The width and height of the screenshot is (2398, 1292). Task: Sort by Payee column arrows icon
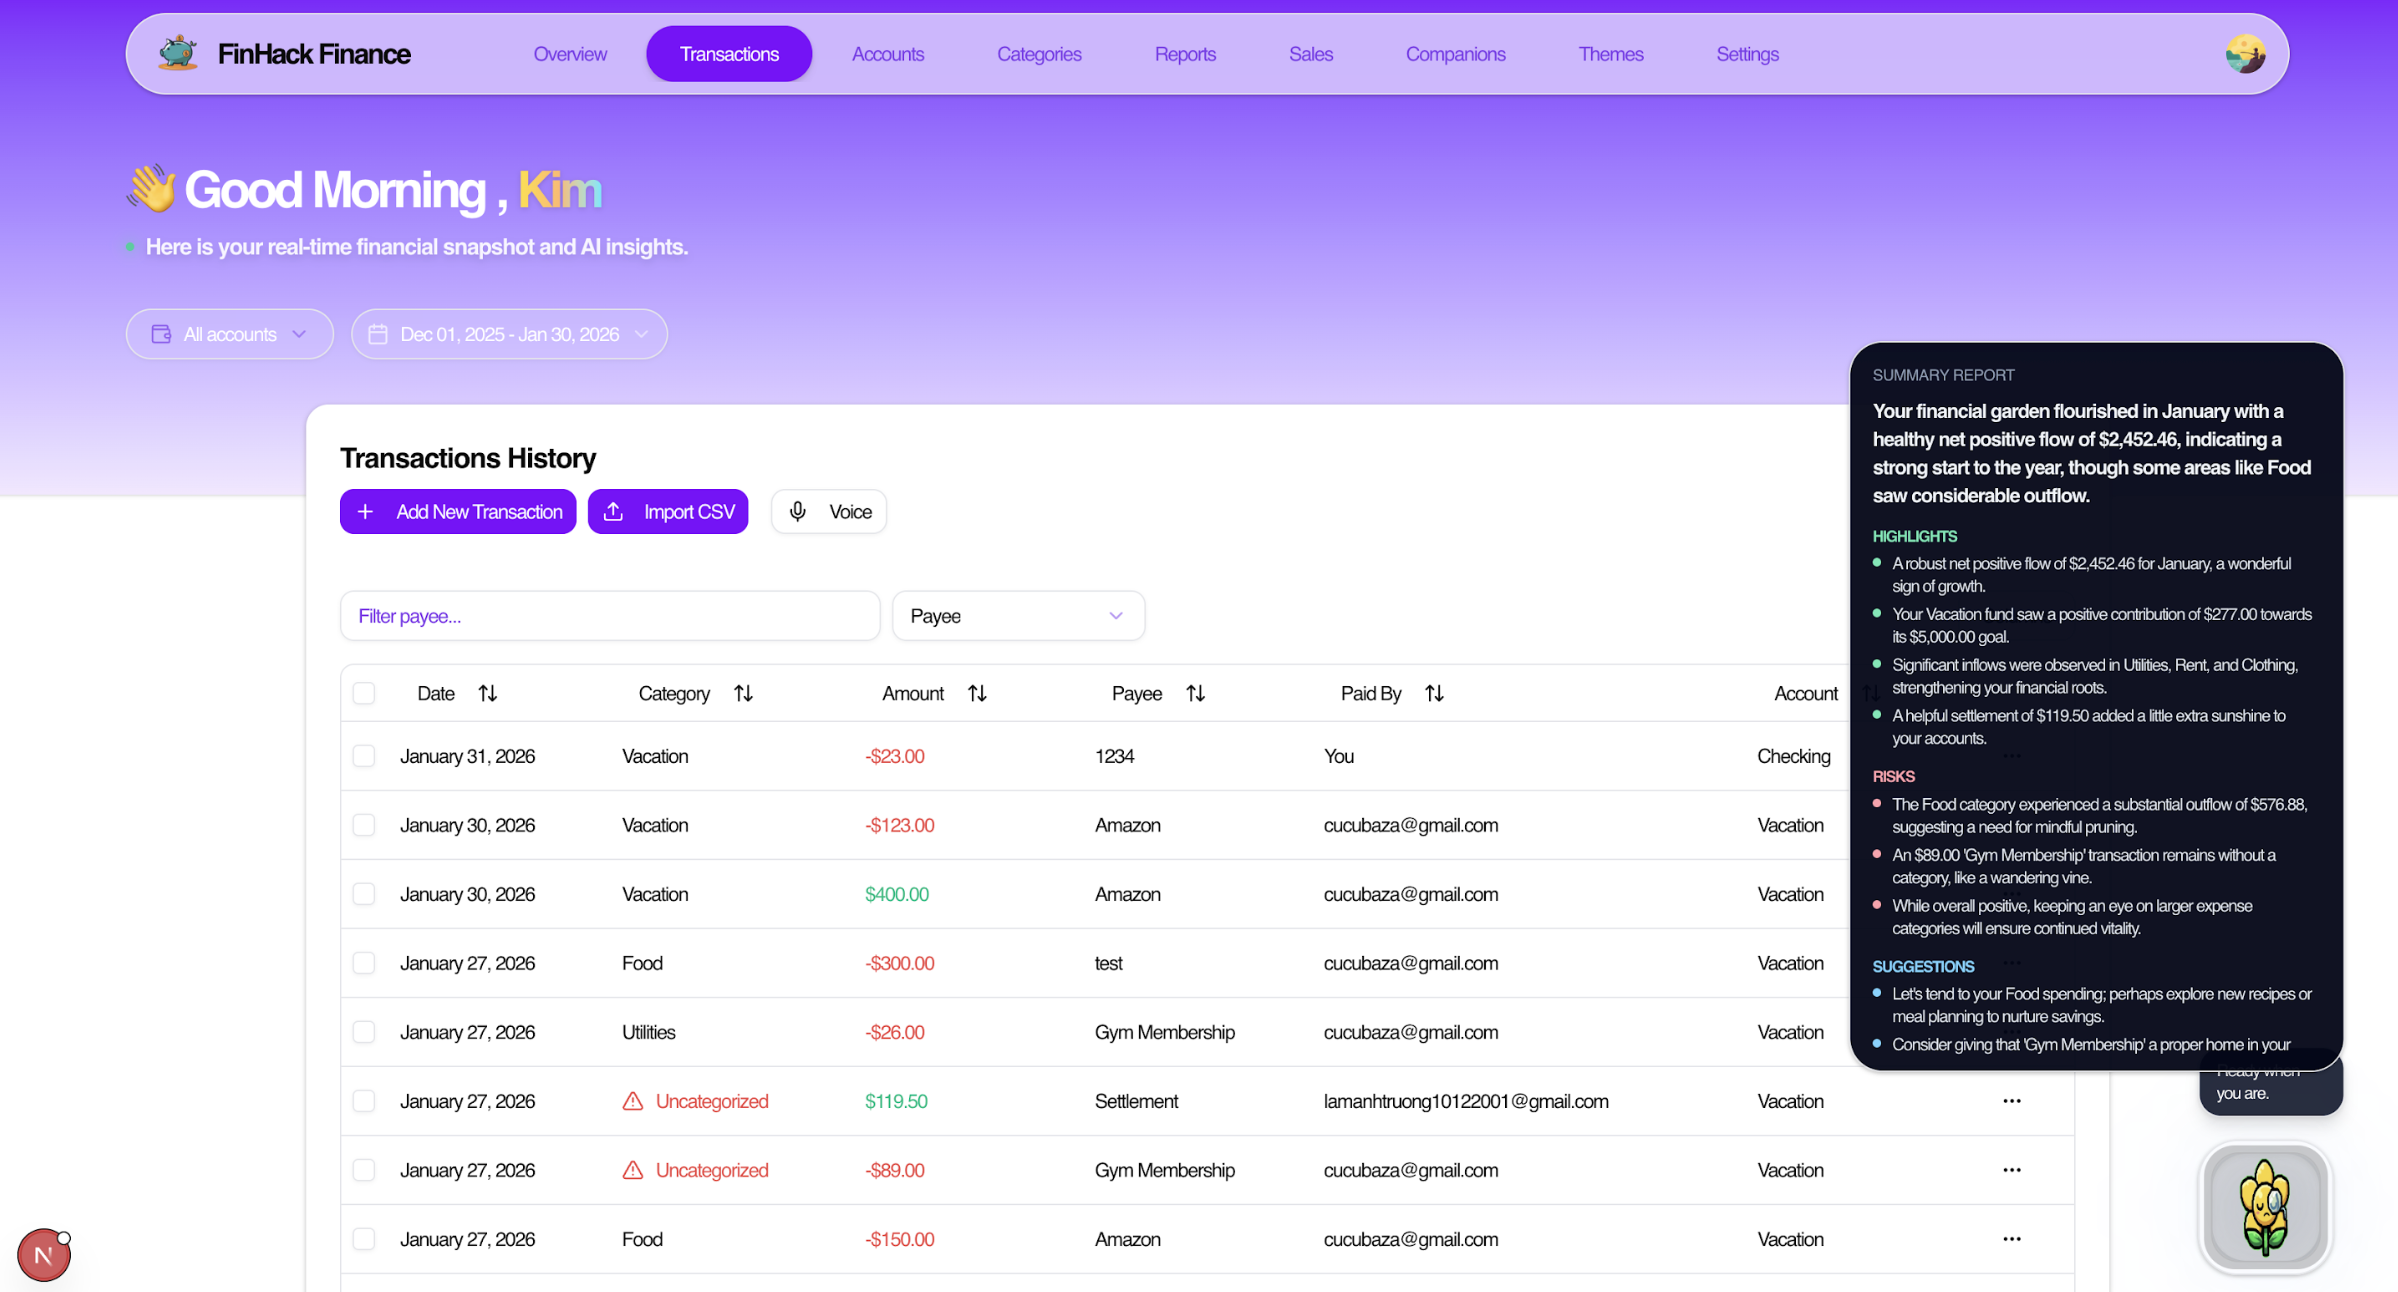1195,693
